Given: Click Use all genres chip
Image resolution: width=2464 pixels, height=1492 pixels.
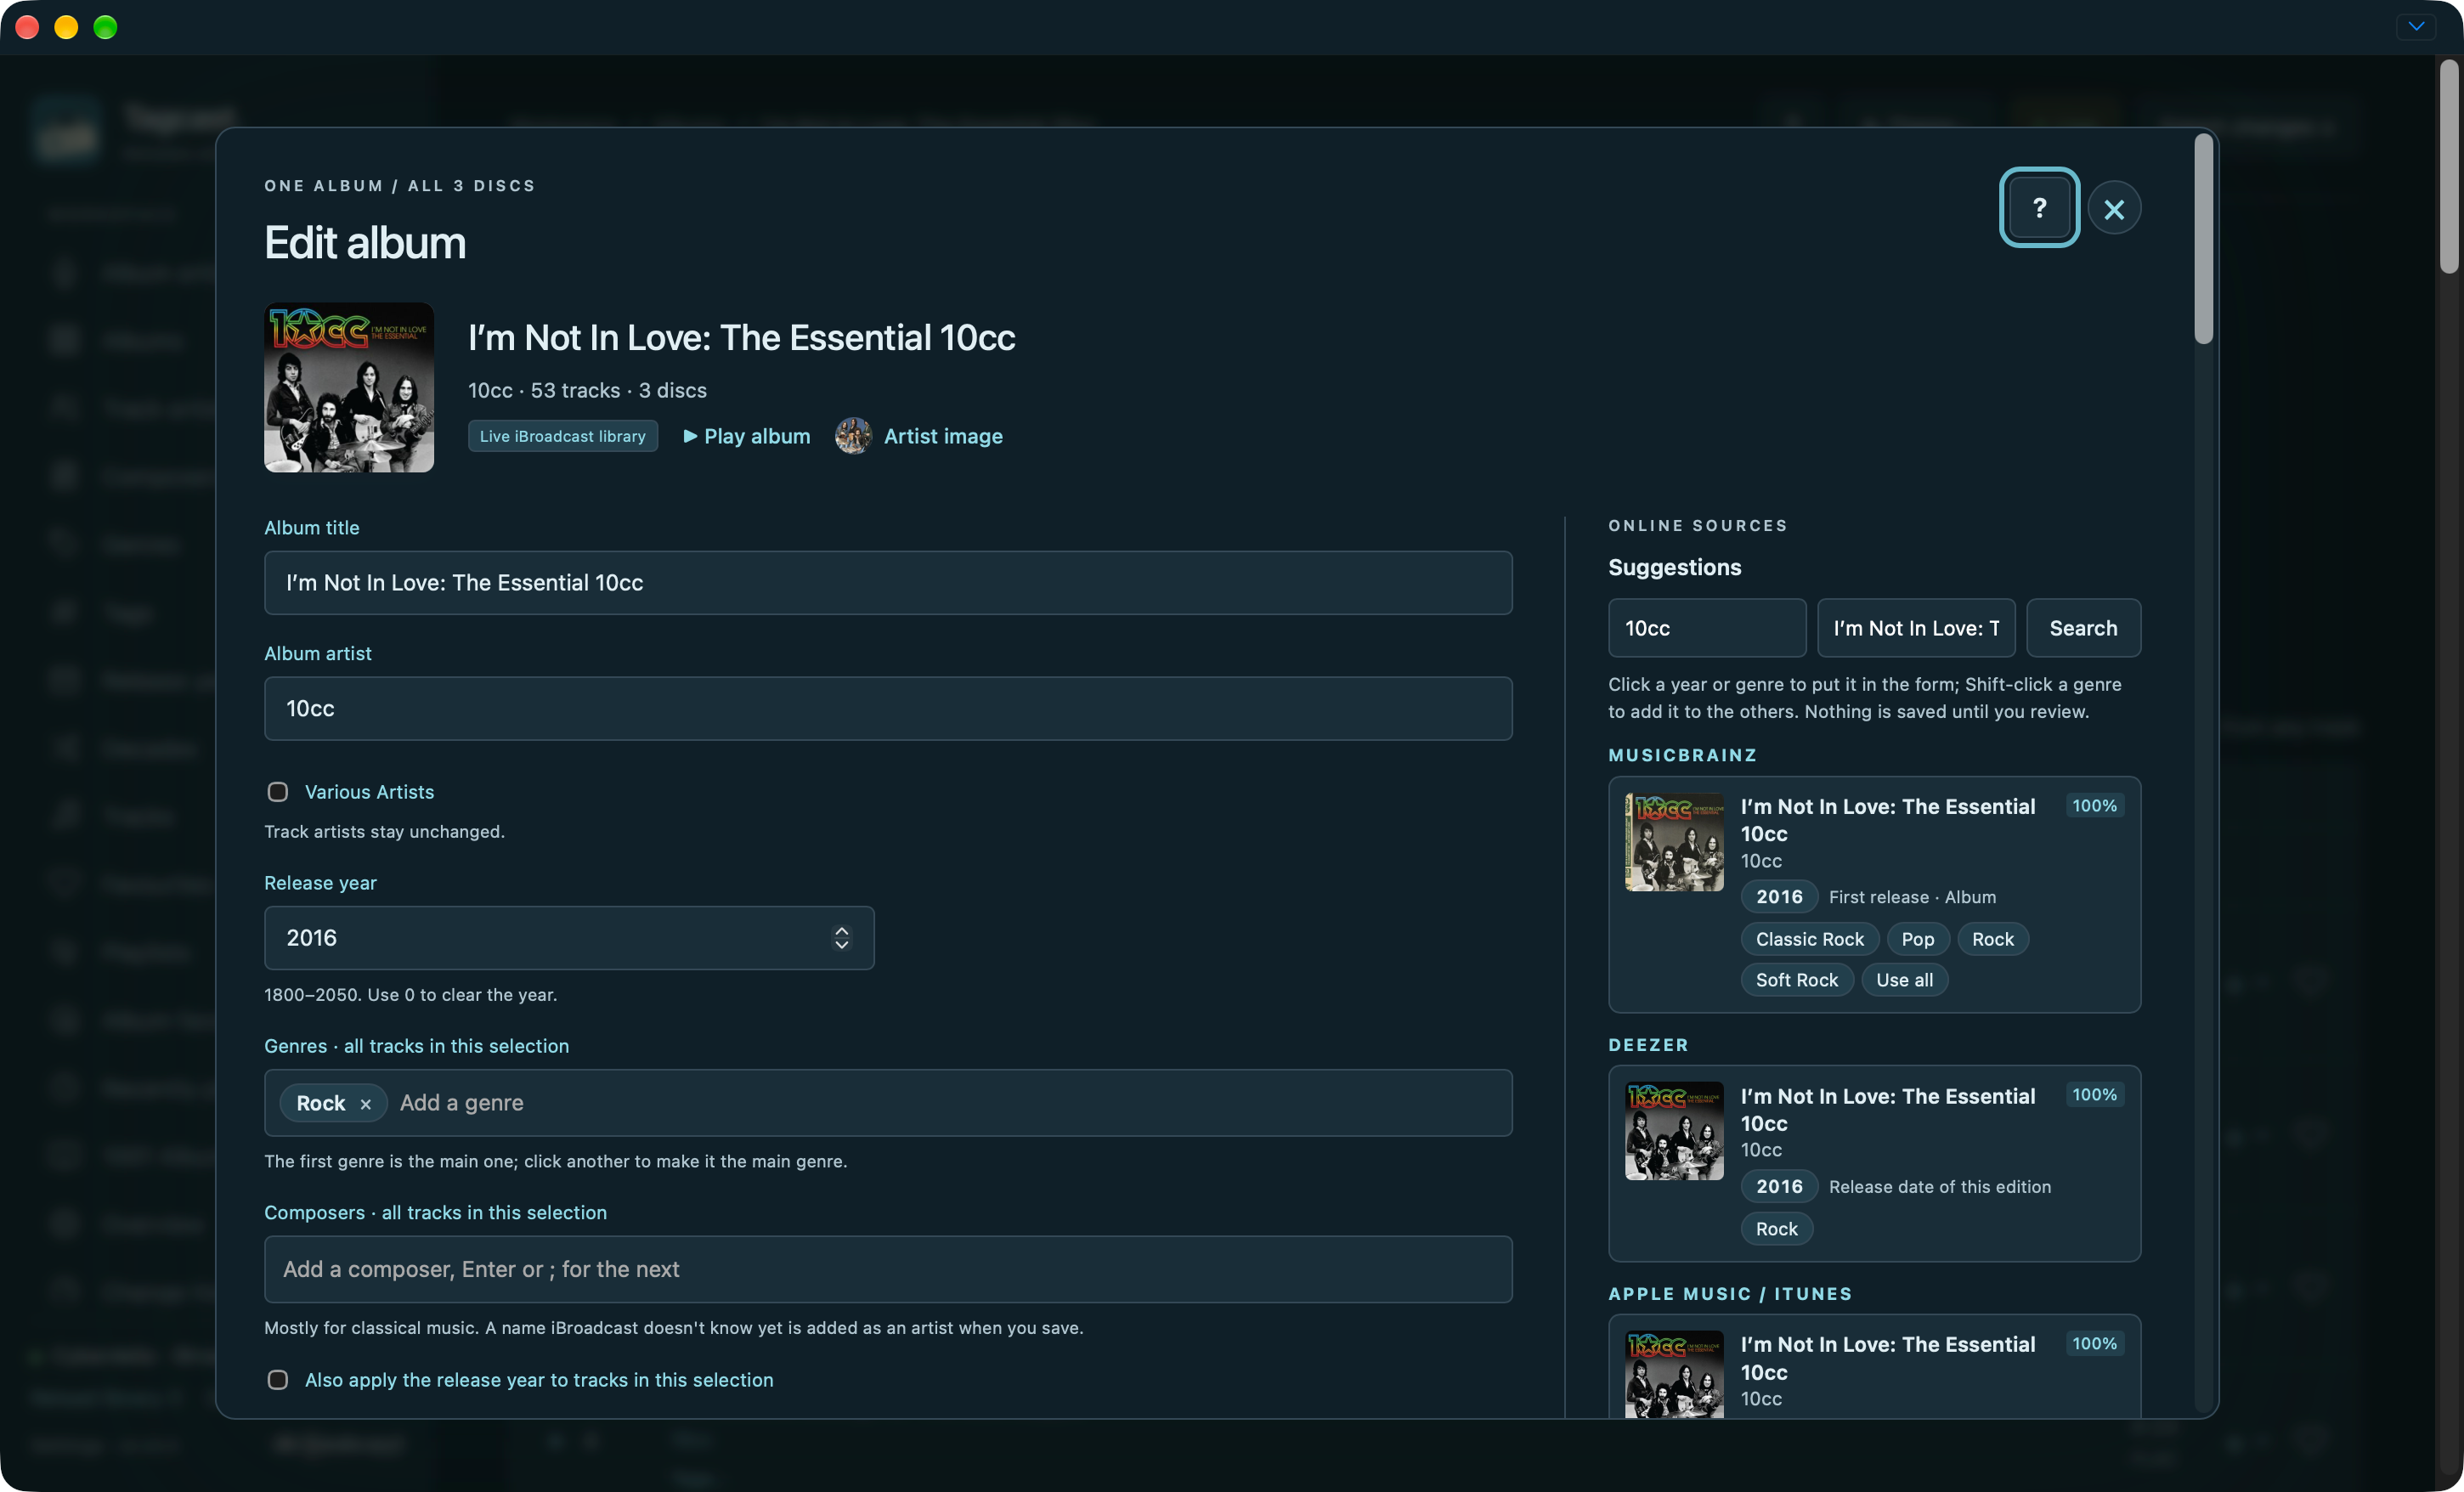Looking at the screenshot, I should point(1904,980).
